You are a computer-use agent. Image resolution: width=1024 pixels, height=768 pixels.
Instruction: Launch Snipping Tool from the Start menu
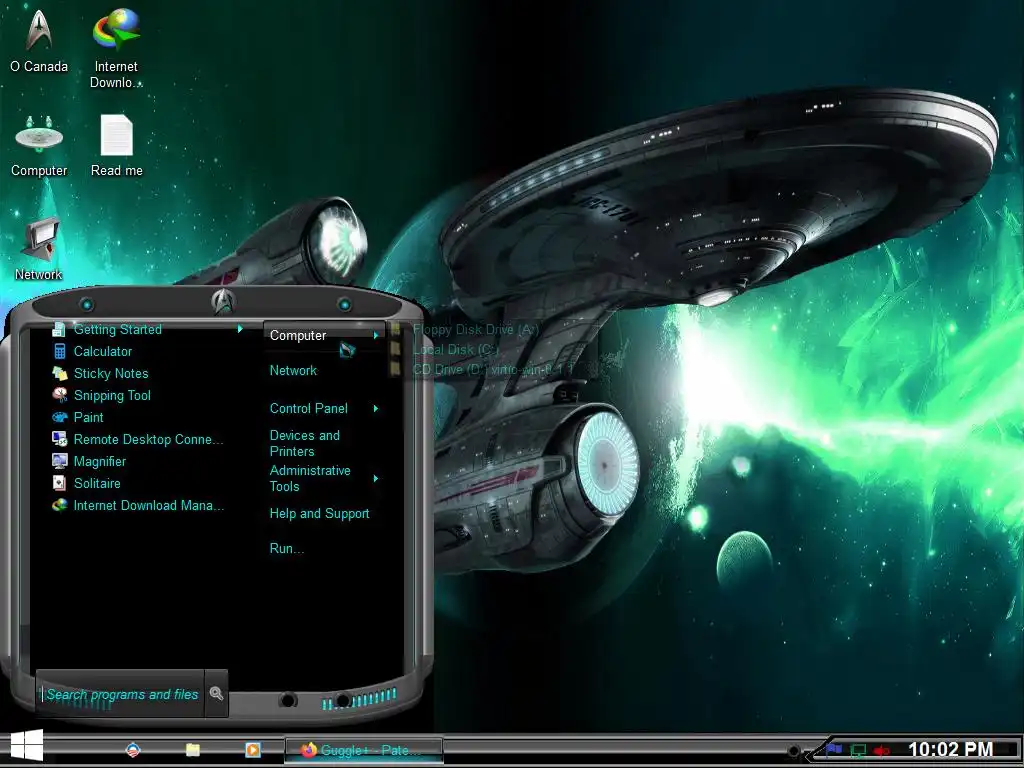pos(112,395)
